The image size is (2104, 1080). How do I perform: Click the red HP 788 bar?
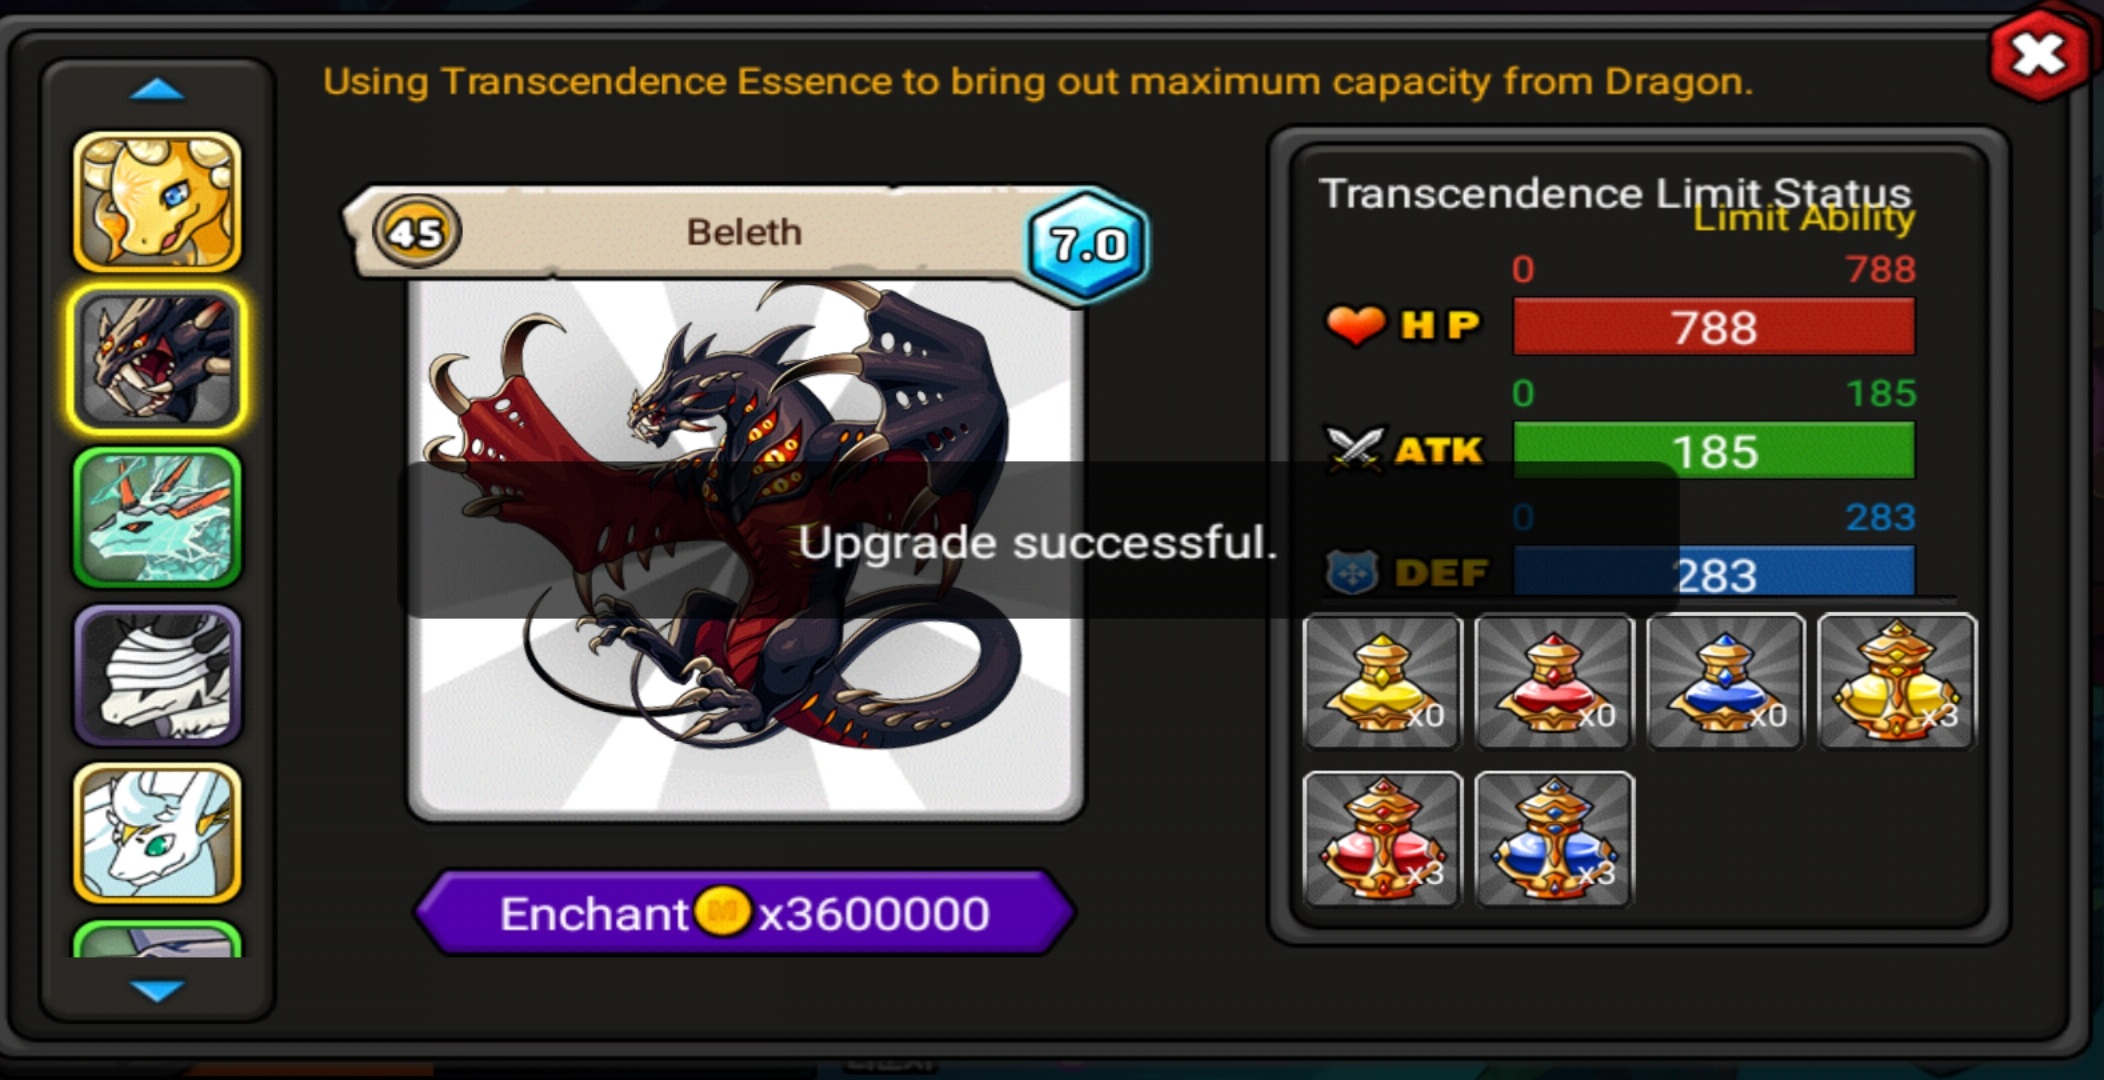1714,327
